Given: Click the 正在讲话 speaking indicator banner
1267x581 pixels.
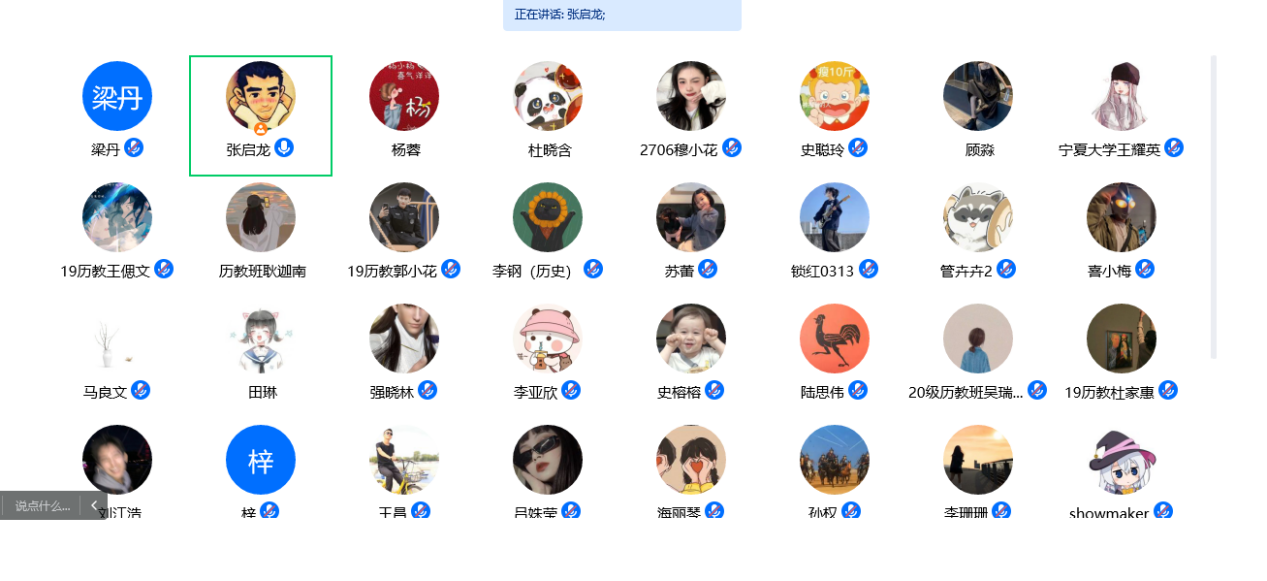Looking at the screenshot, I should (622, 15).
